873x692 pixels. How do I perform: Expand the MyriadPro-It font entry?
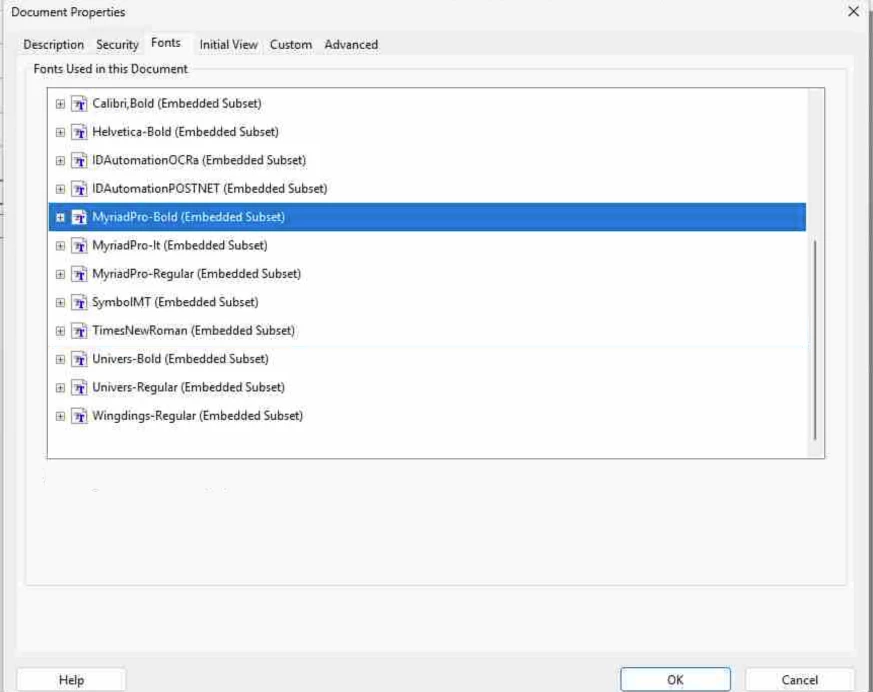coord(60,246)
